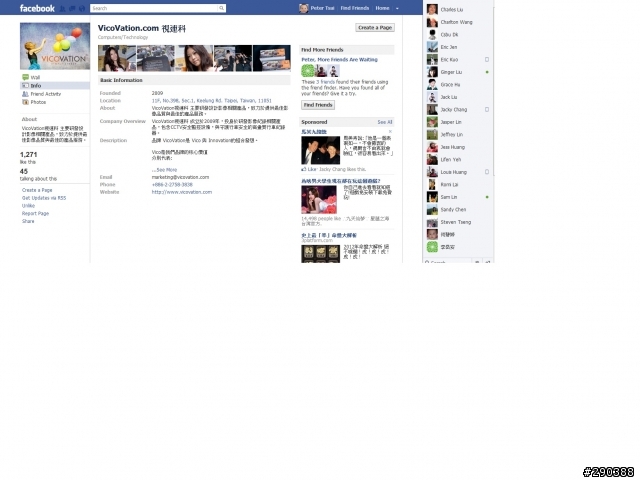The width and height of the screenshot is (640, 480).
Task: Click Eric Kao's mobile status icon
Action: pyautogui.click(x=487, y=60)
